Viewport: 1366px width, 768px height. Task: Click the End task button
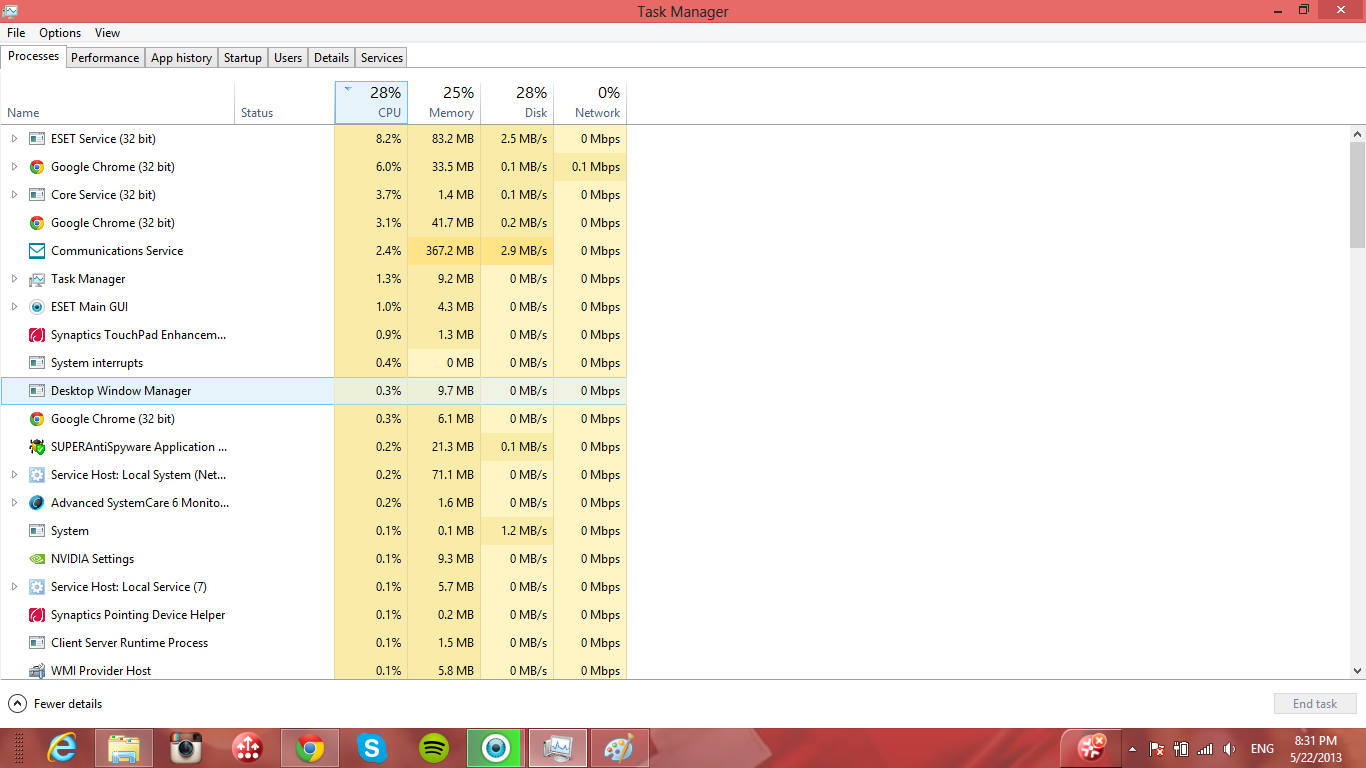[x=1315, y=704]
